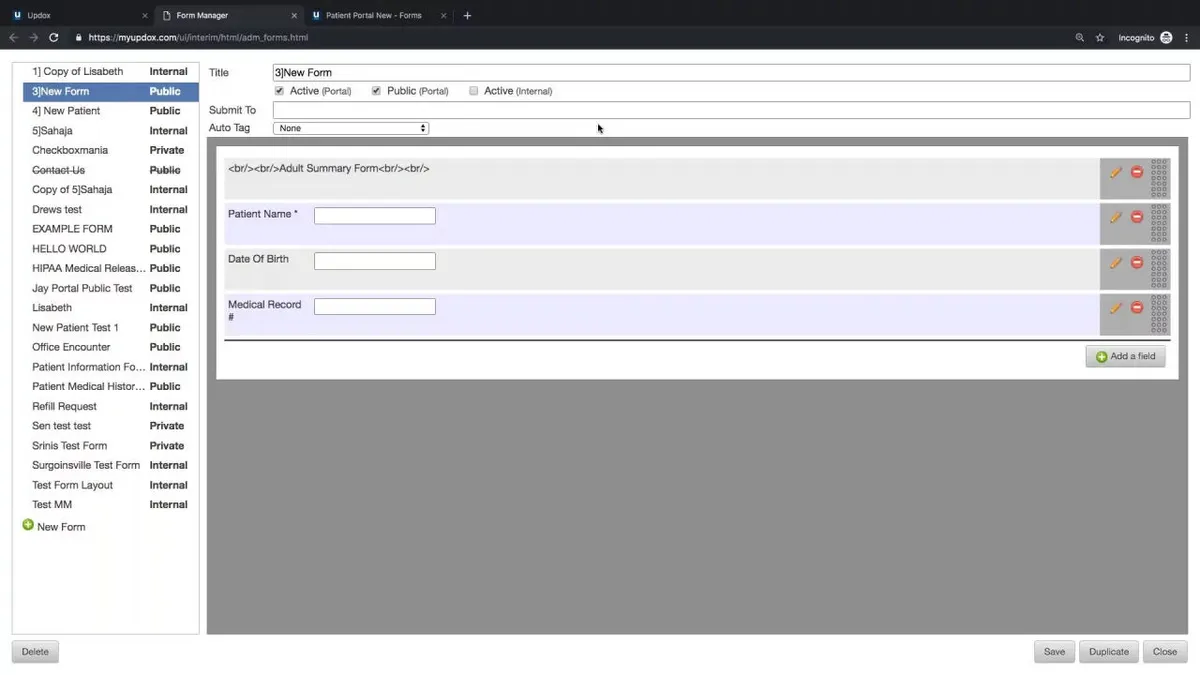1200x675 pixels.
Task: Click the Medical Record # text box
Action: pyautogui.click(x=375, y=306)
